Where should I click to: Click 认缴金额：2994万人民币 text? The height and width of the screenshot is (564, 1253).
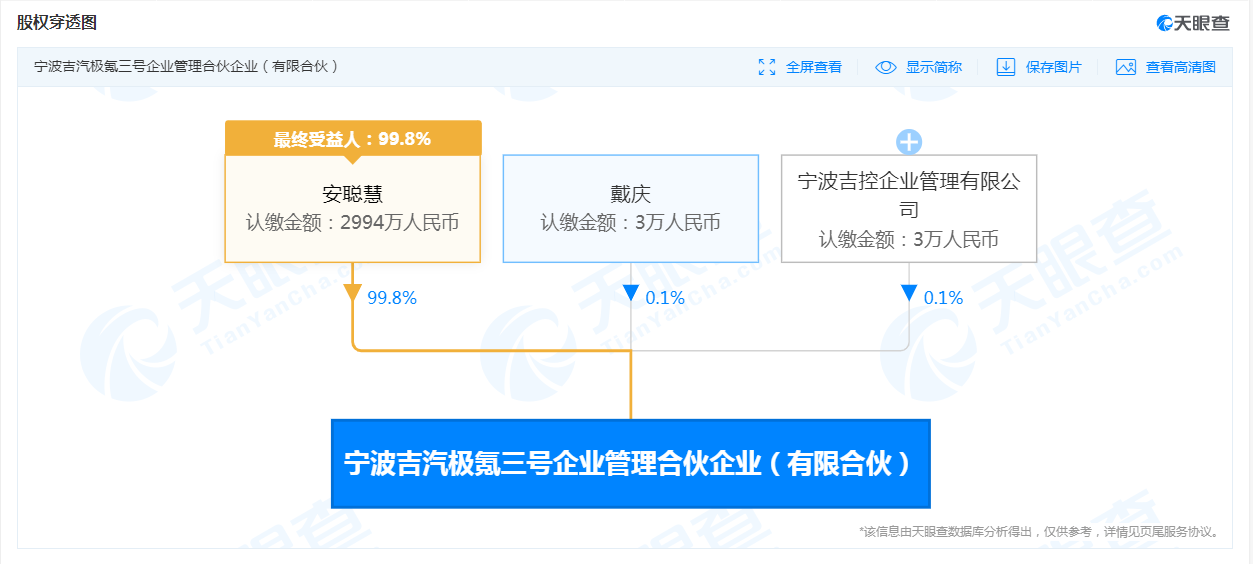(353, 222)
